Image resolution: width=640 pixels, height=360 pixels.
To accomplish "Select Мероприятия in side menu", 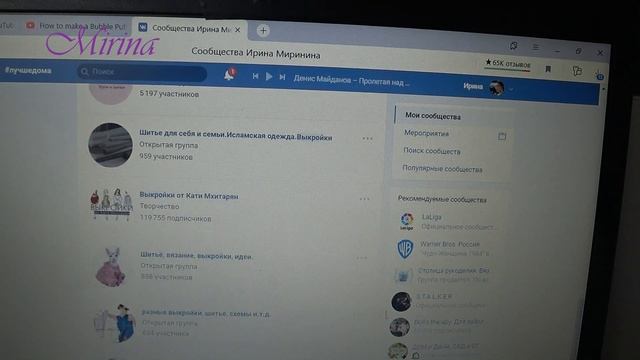I will pos(427,133).
